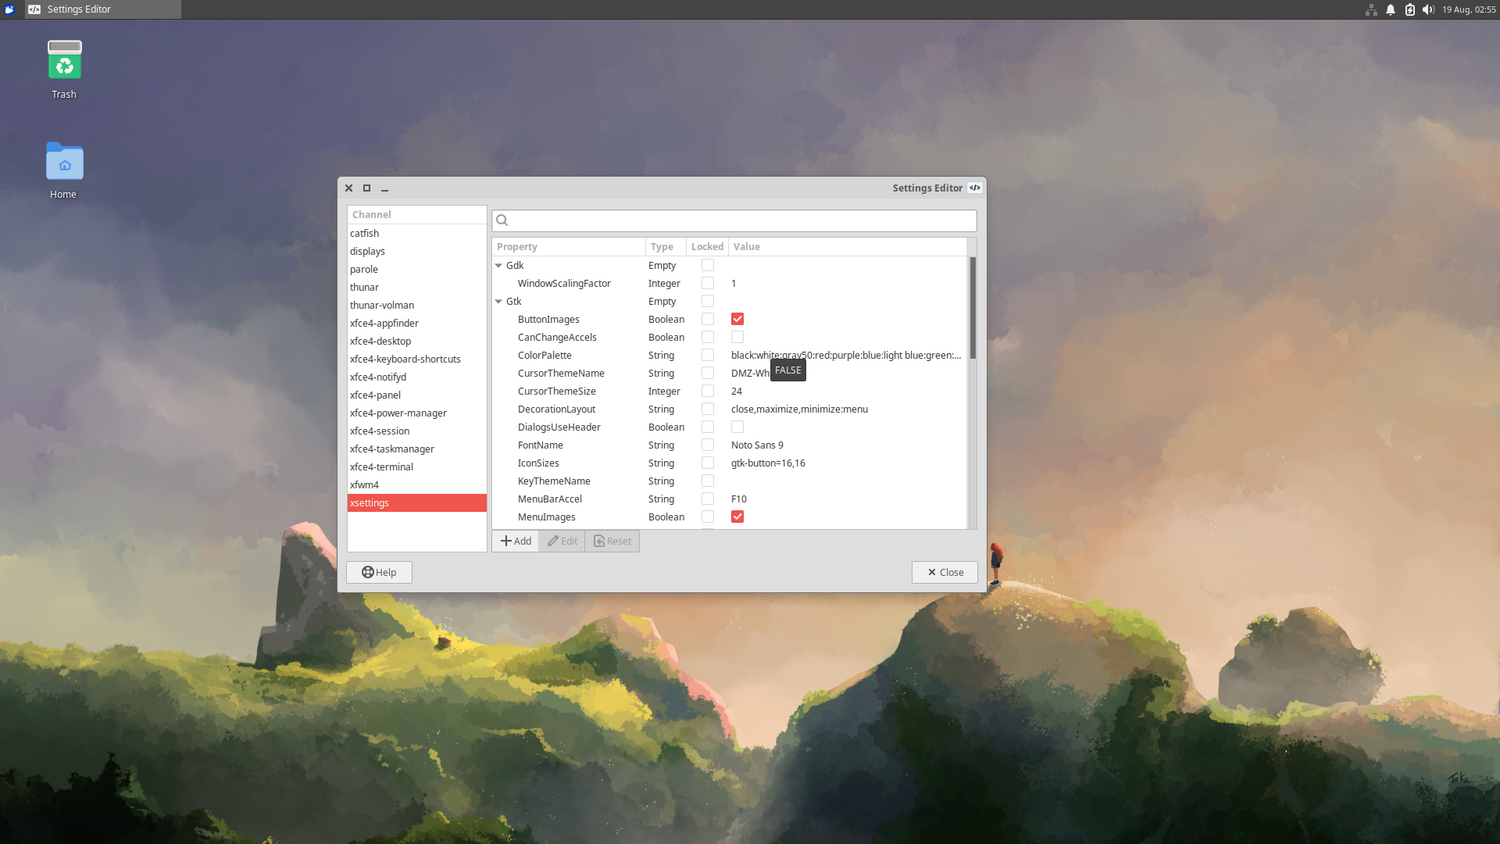Open the notifications bell icon

pyautogui.click(x=1390, y=9)
